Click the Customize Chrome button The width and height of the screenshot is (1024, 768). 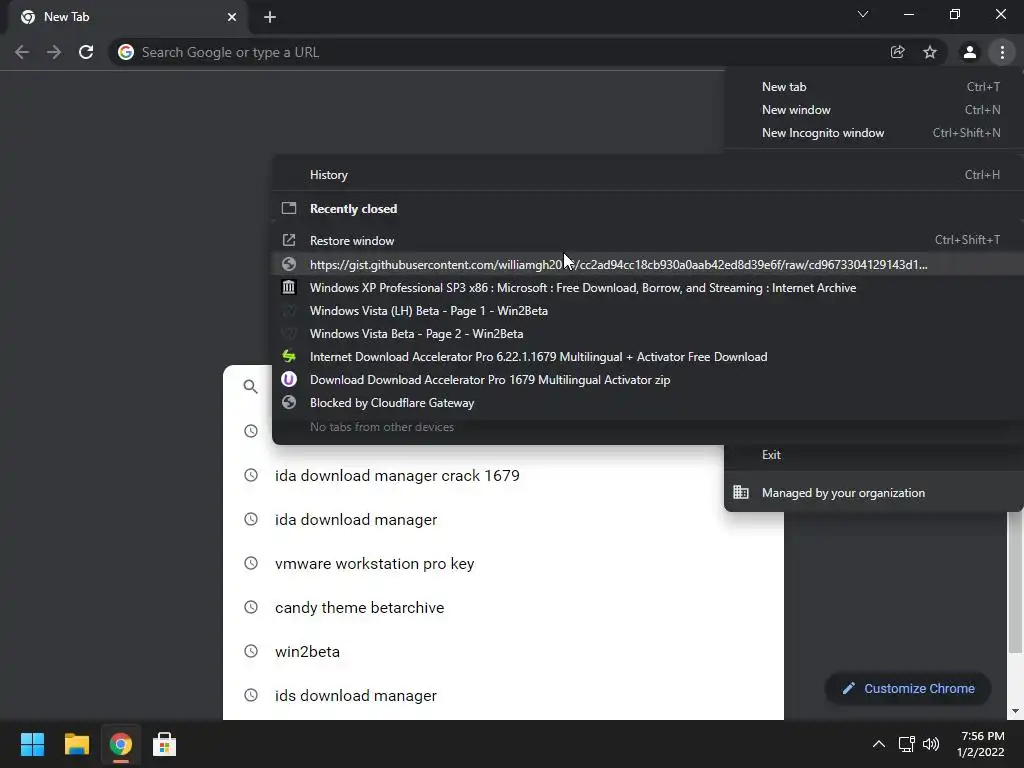908,688
